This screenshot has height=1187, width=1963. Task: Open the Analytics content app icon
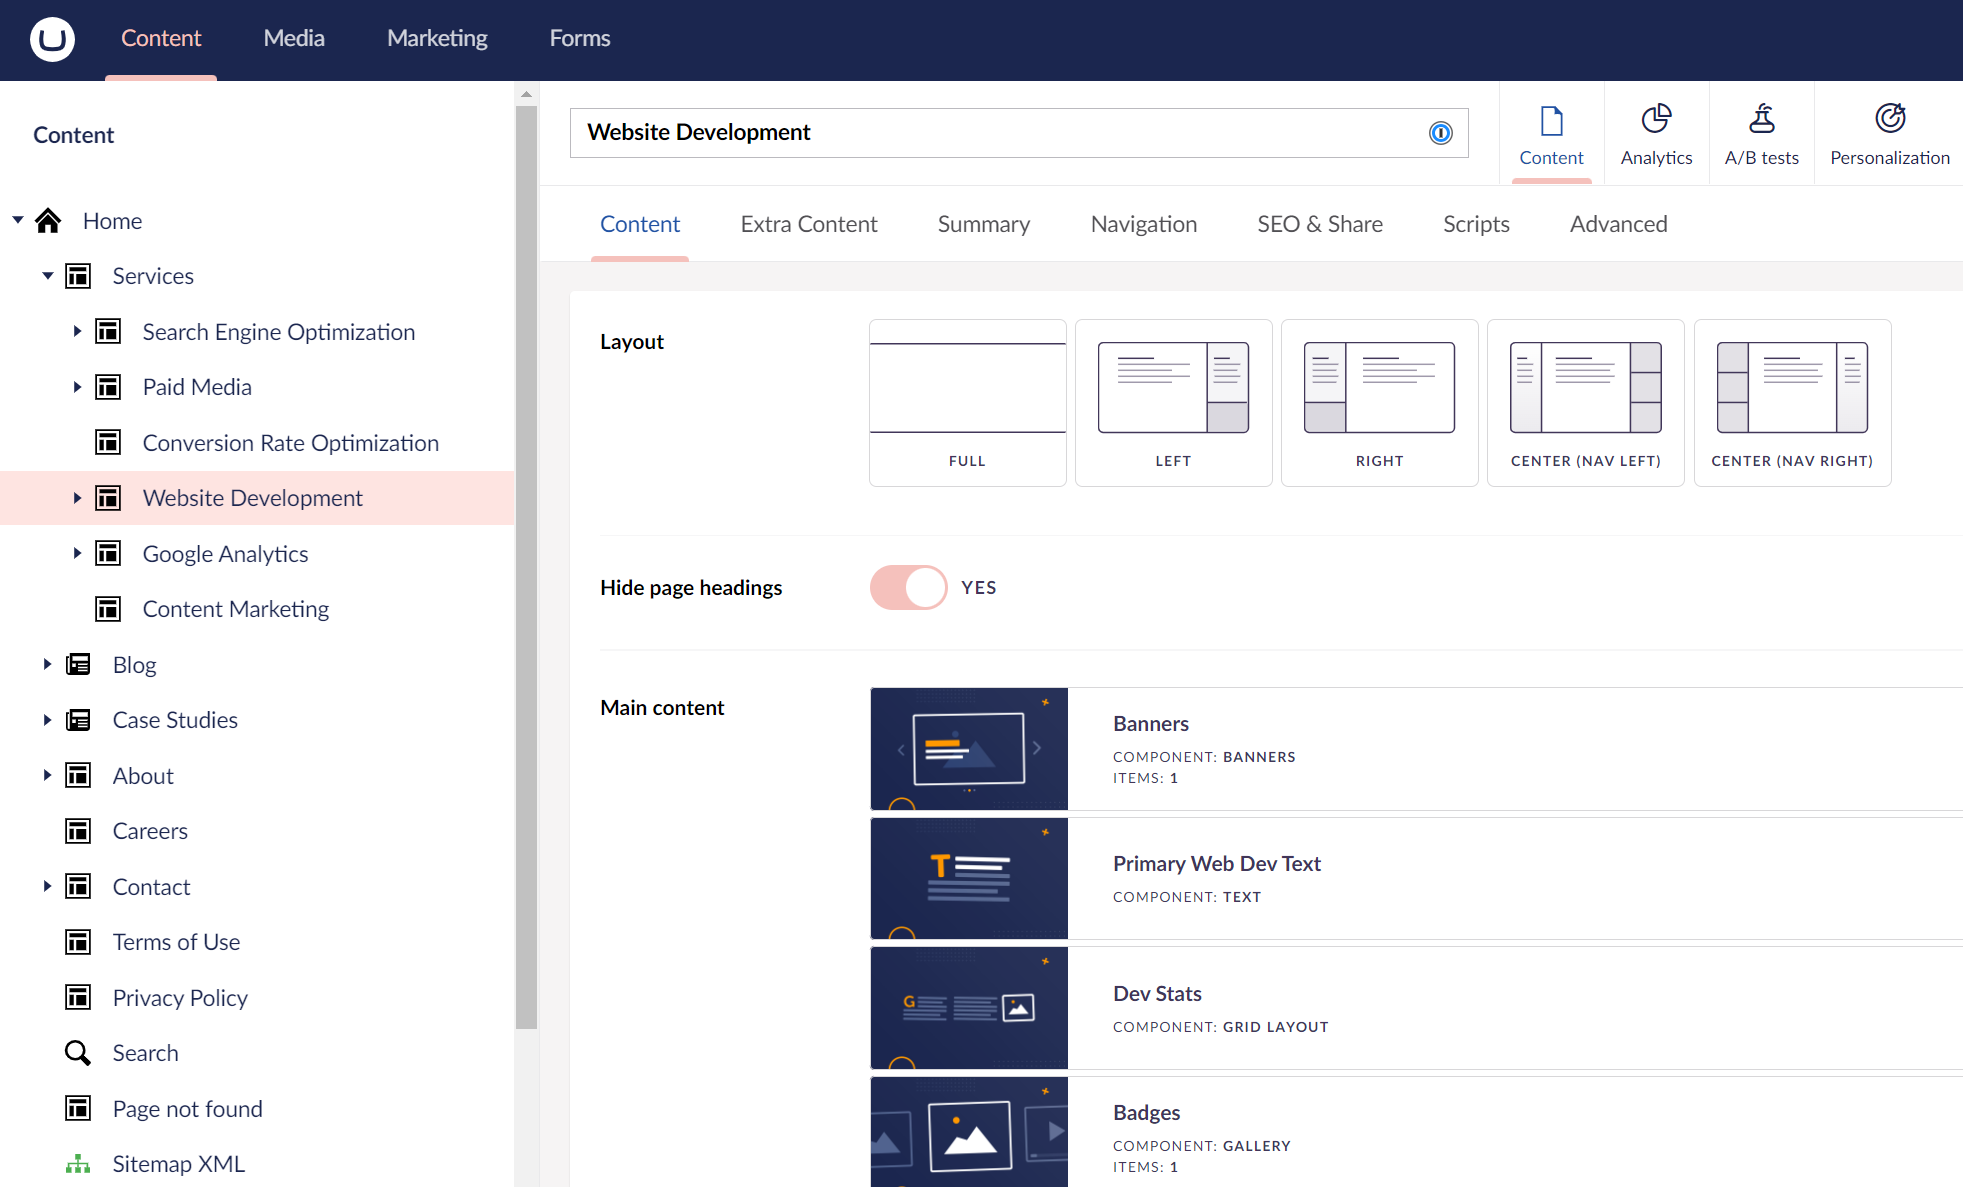click(x=1656, y=120)
